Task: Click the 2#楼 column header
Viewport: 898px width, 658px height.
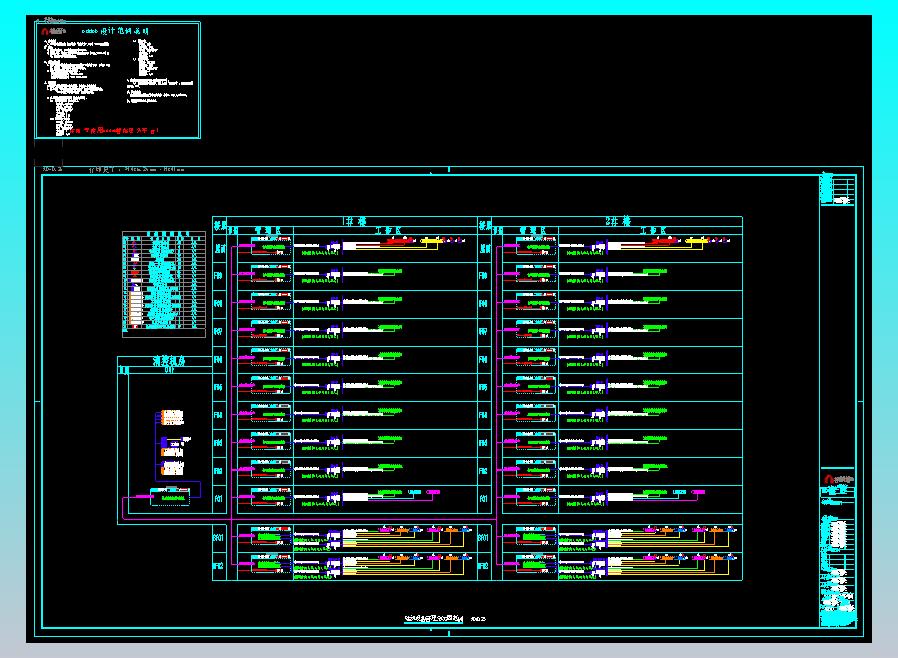Action: (x=618, y=221)
